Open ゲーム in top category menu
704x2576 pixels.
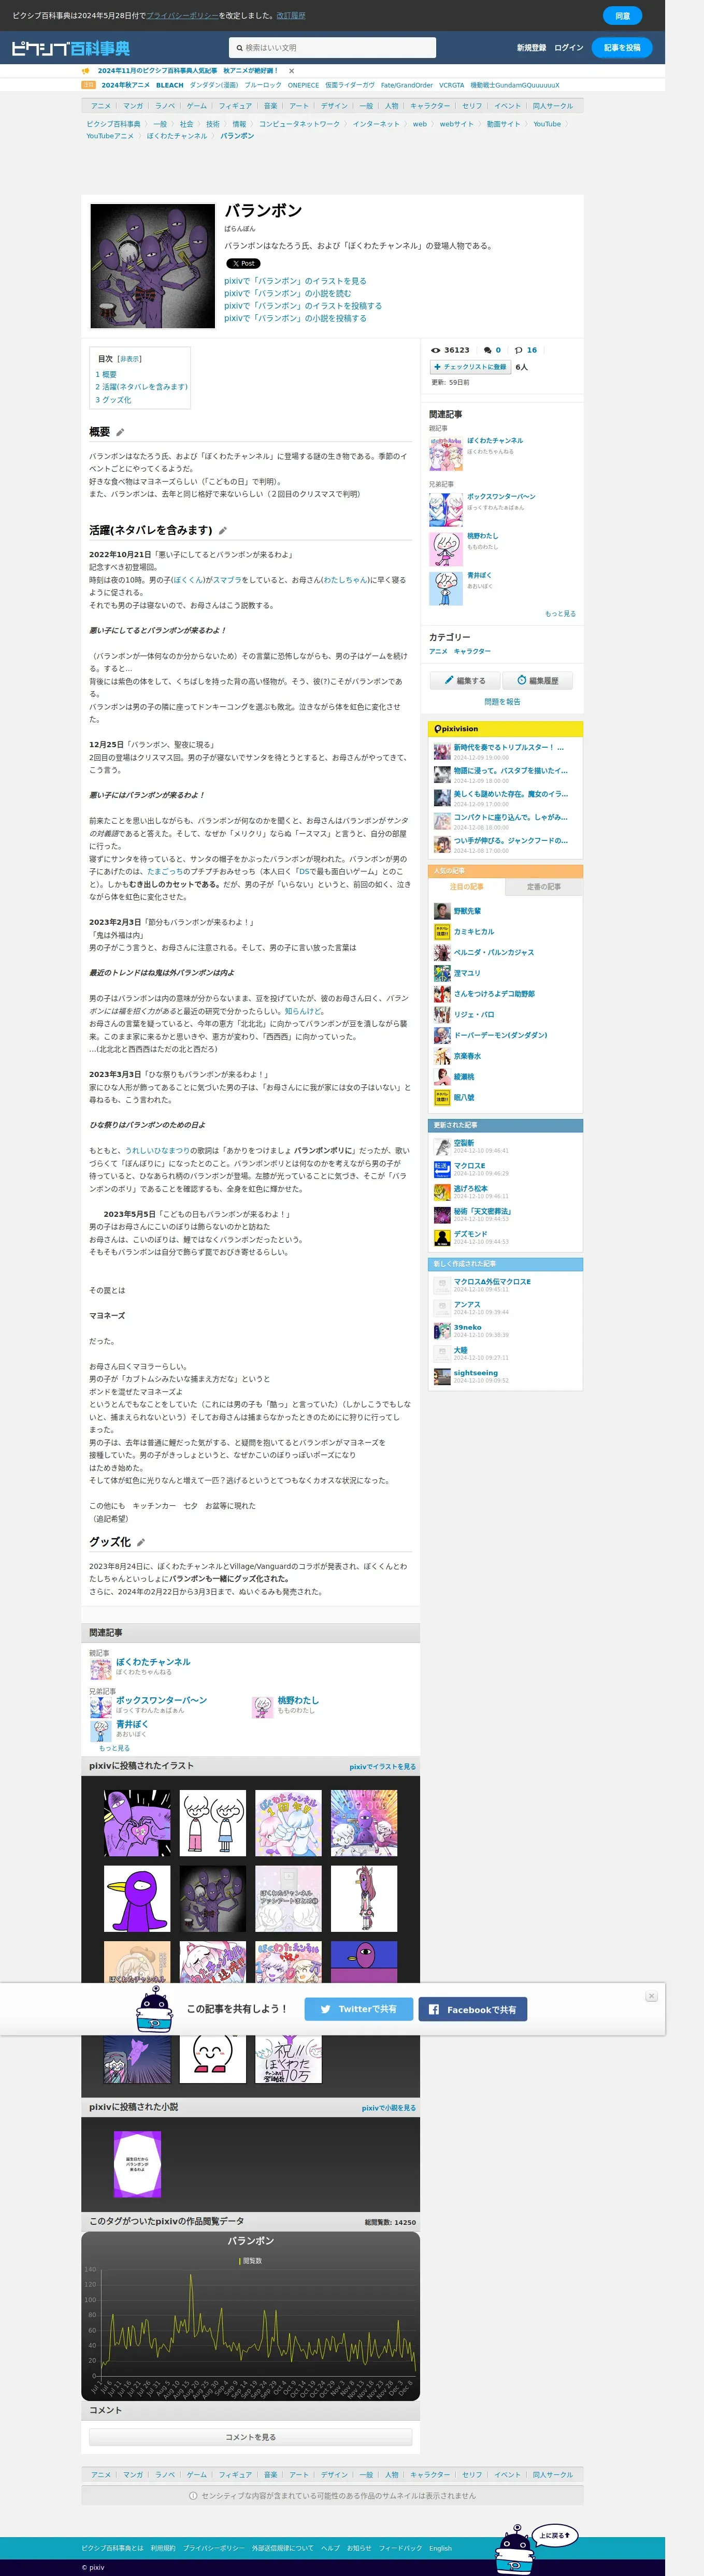click(x=197, y=106)
